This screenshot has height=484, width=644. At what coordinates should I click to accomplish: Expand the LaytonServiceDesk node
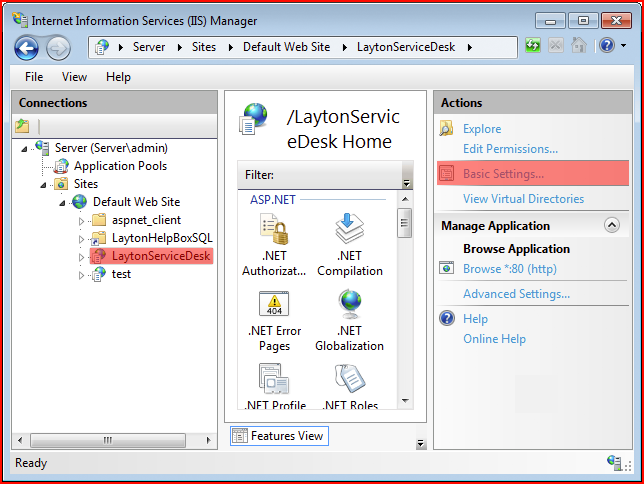(x=81, y=257)
